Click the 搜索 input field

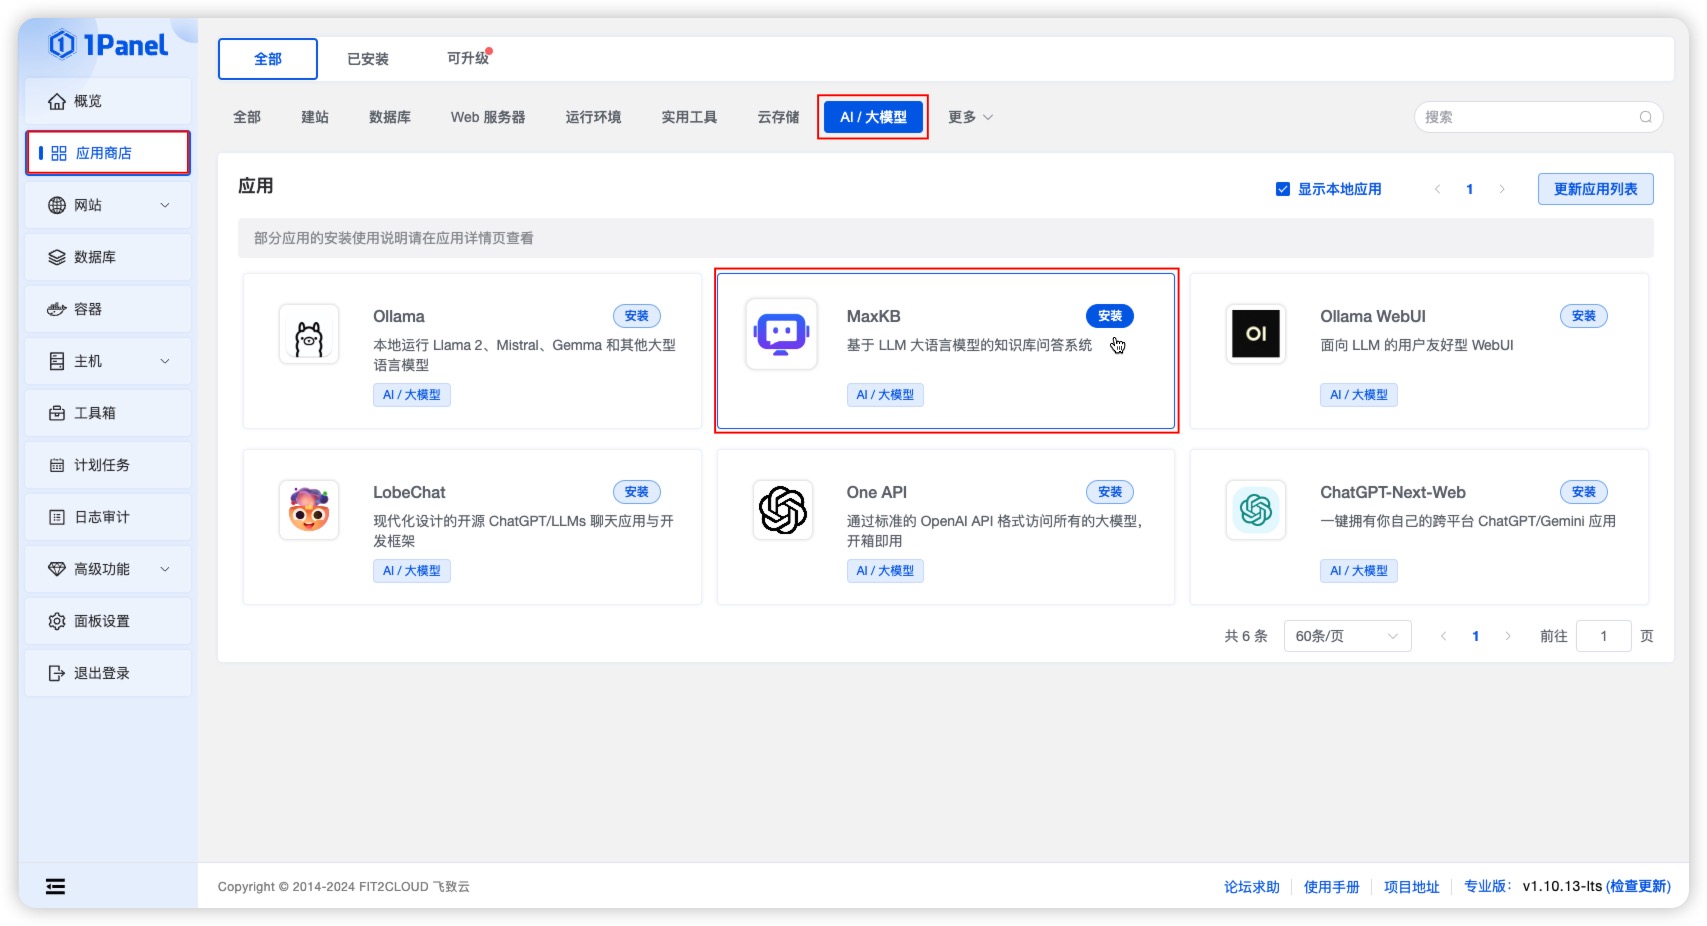(1527, 117)
